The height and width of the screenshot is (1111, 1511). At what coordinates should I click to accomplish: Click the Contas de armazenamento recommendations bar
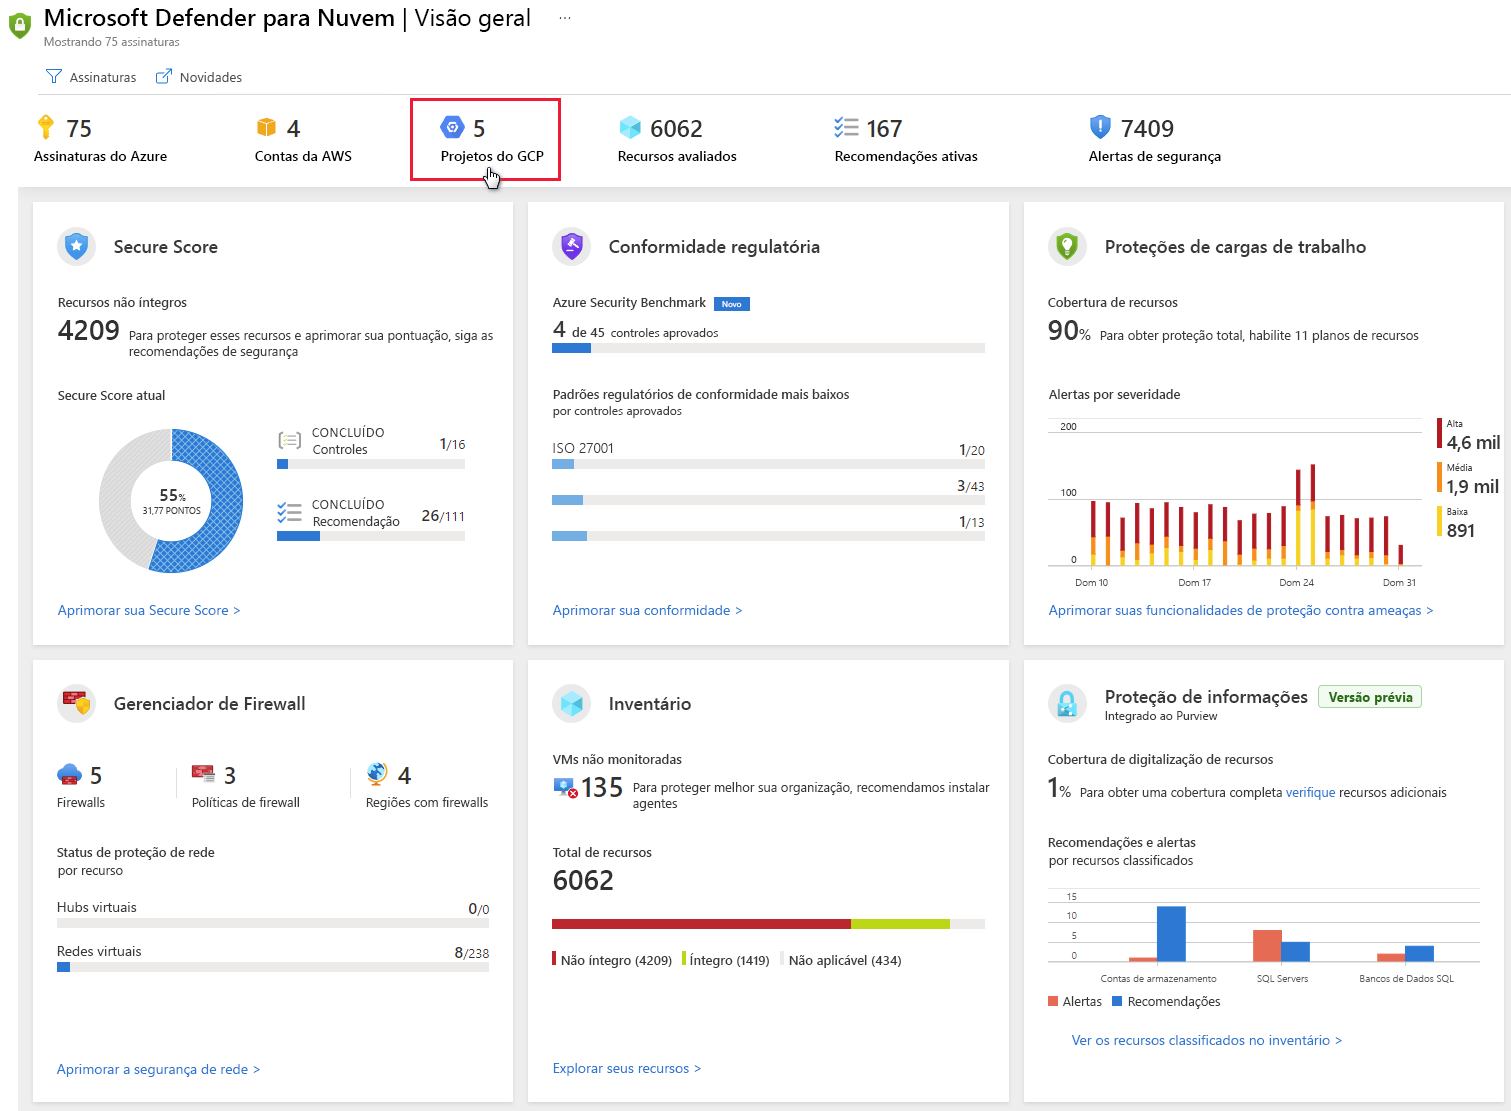1171,934
